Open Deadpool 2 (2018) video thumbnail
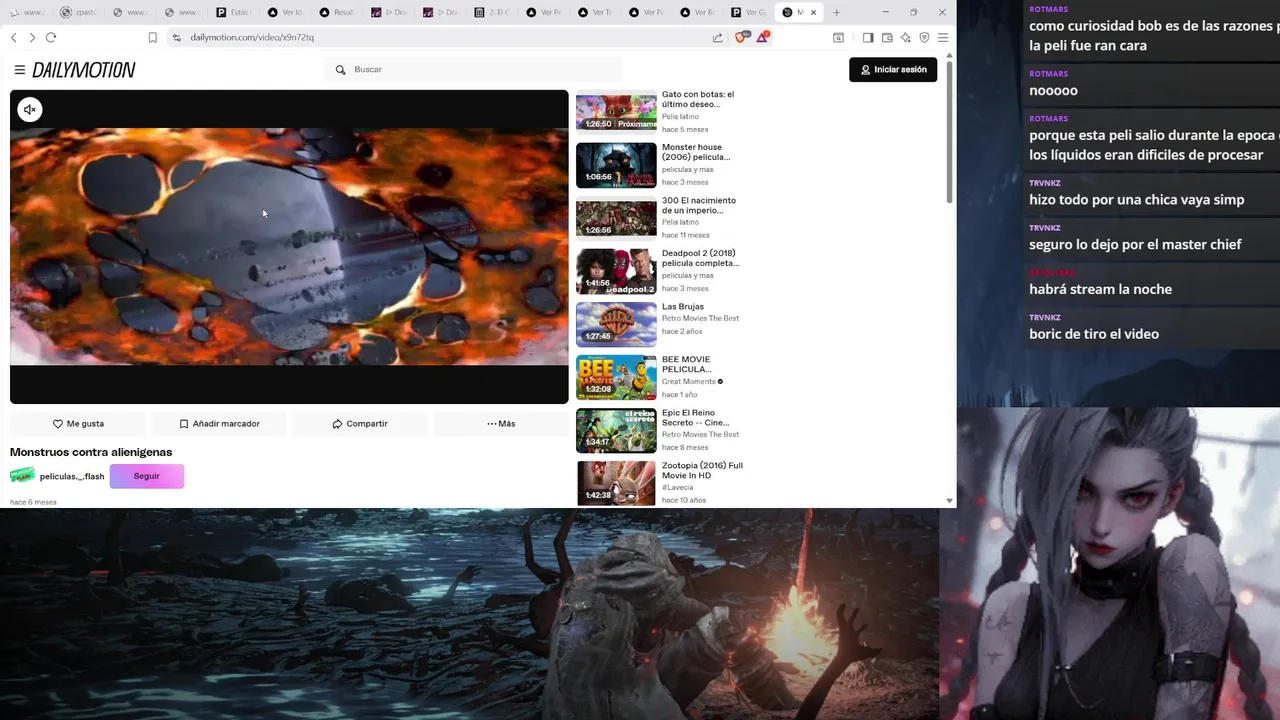1280x720 pixels. [616, 271]
